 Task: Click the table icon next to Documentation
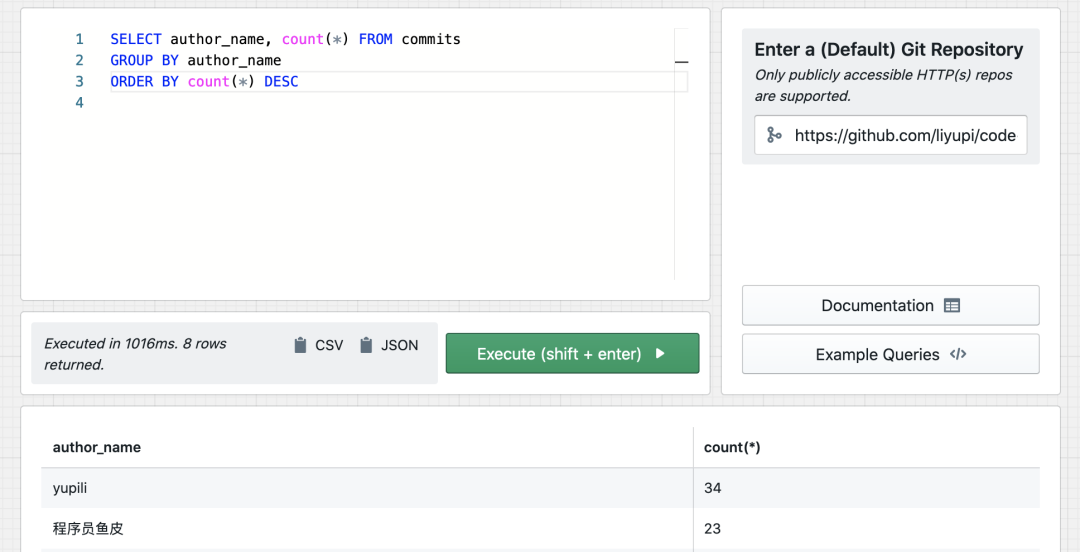click(952, 306)
